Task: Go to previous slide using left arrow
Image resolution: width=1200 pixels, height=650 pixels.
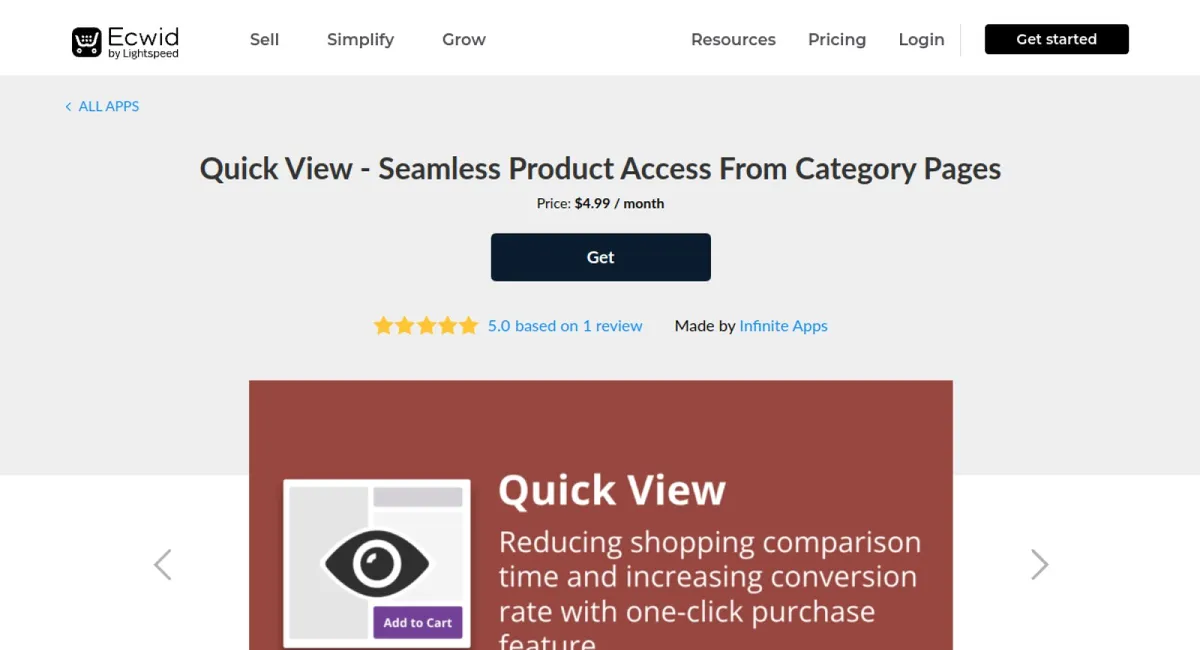Action: pyautogui.click(x=162, y=564)
